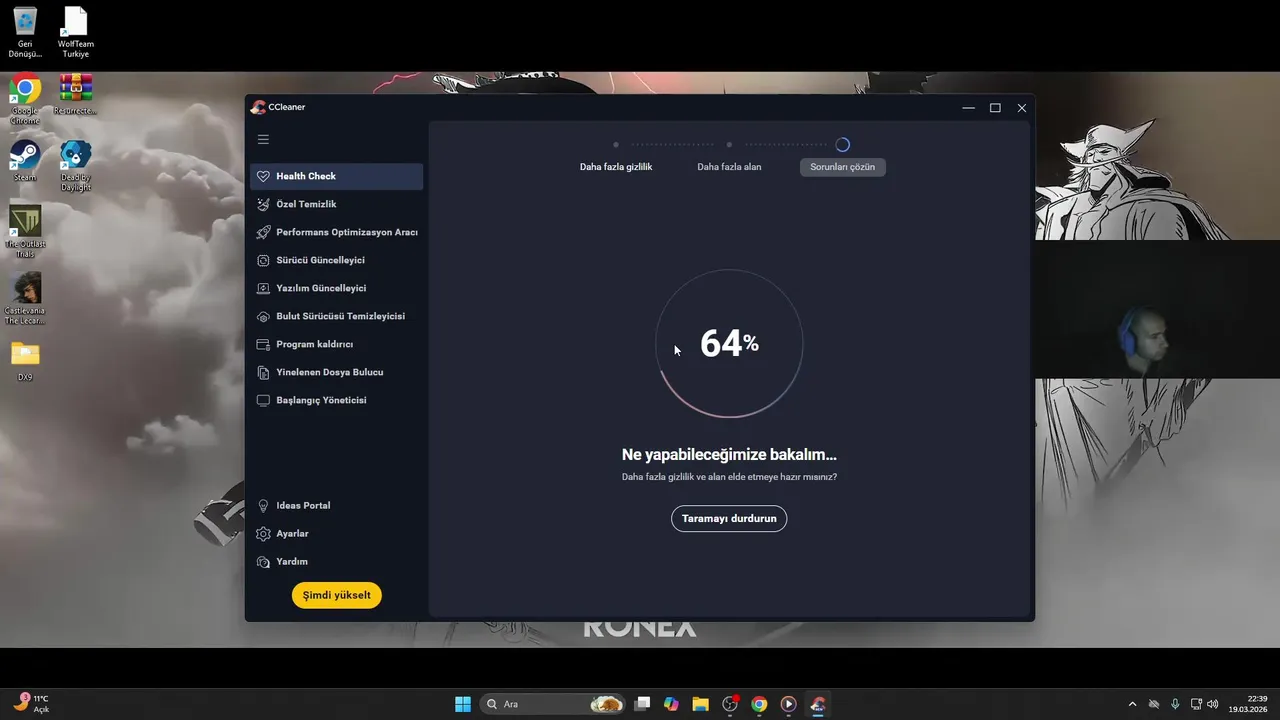Screen dimensions: 1280x720
Task: Click the CCleaner logo in title bar
Action: coord(258,107)
